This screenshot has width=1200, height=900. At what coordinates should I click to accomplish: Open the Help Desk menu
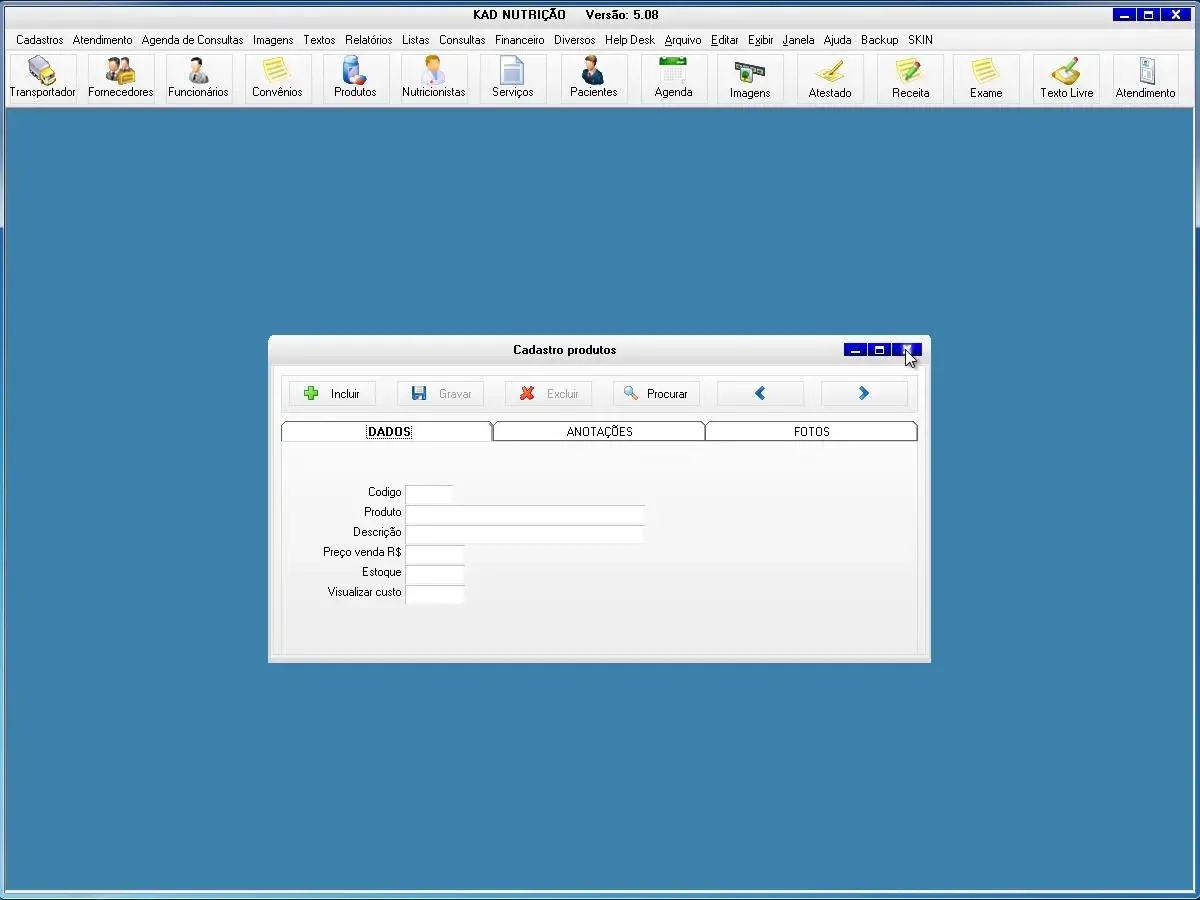coord(630,40)
